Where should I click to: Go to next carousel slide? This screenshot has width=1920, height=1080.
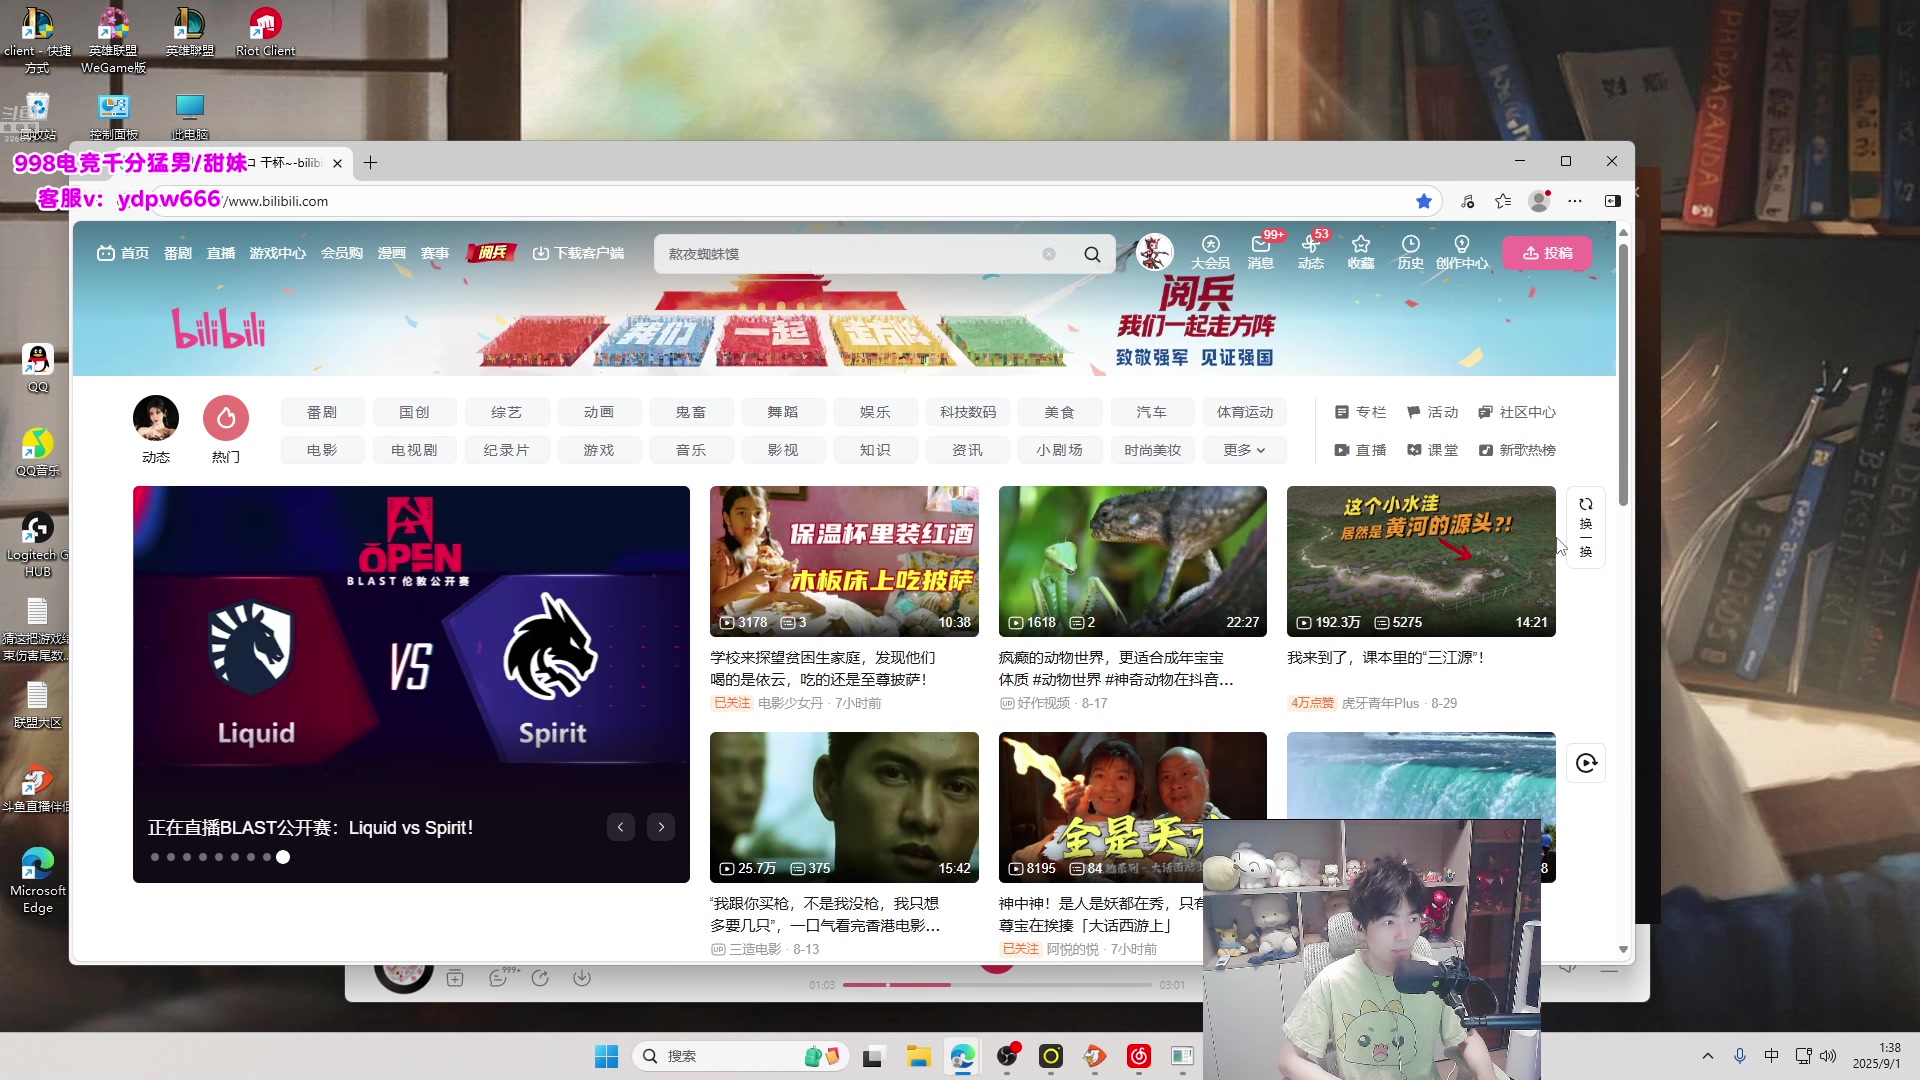(x=661, y=827)
